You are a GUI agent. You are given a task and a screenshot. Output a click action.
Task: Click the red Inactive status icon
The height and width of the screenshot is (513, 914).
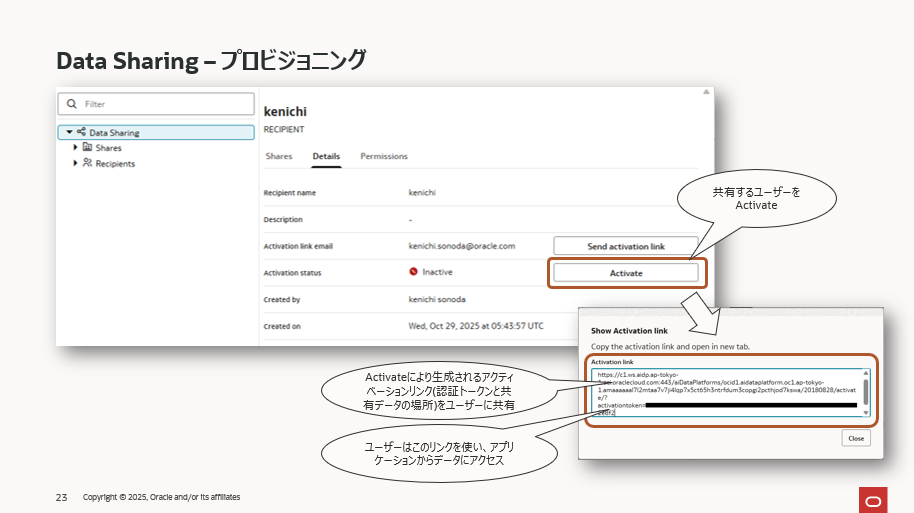pos(413,272)
